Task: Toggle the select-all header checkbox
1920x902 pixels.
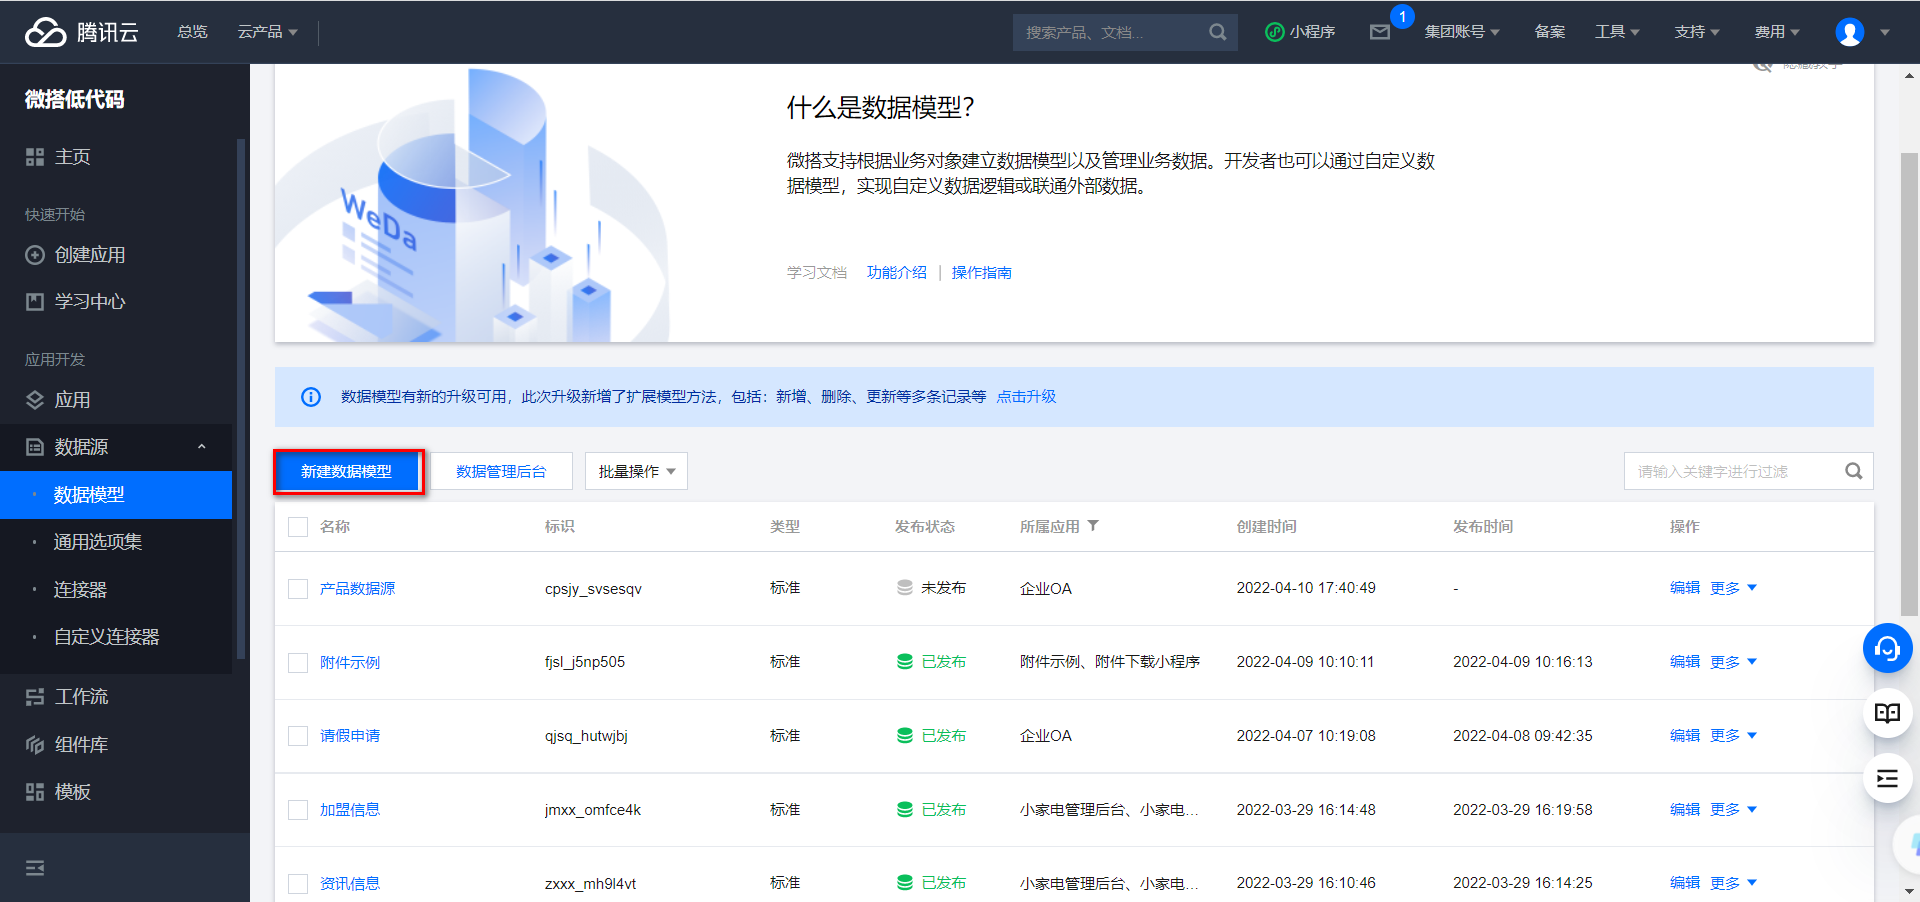Action: click(x=298, y=527)
